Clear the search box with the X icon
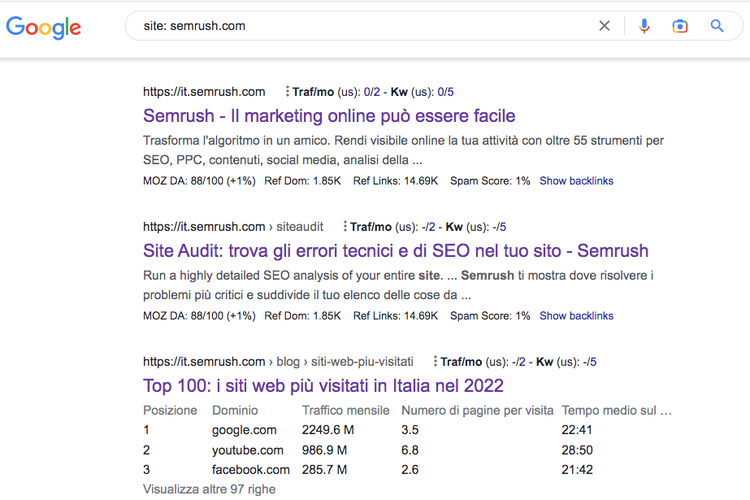 point(605,26)
